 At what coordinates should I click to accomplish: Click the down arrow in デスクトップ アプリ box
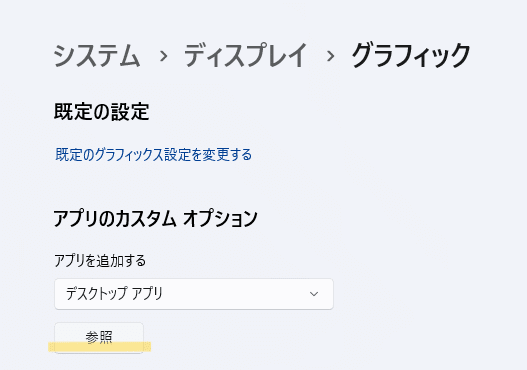[314, 294]
